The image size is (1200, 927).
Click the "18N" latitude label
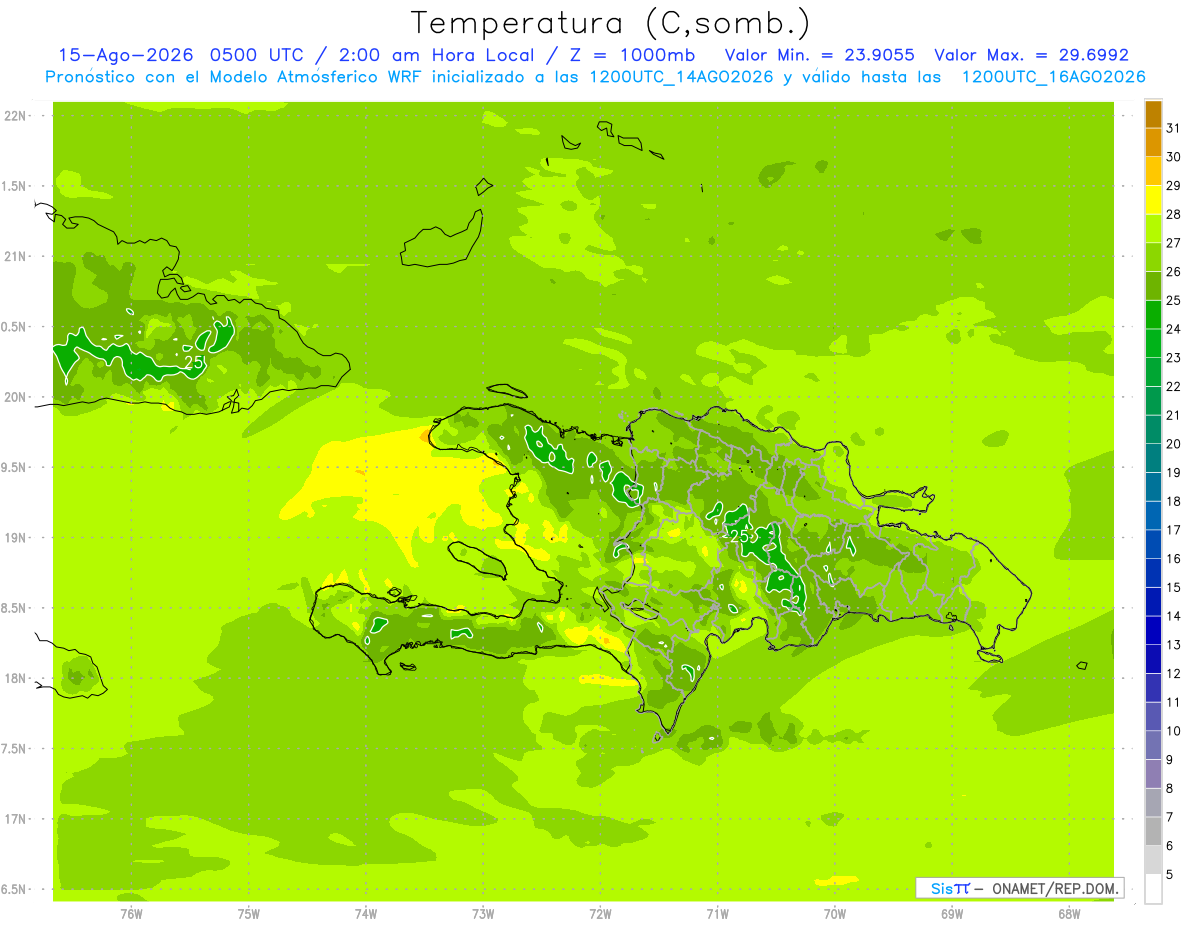tap(16, 679)
